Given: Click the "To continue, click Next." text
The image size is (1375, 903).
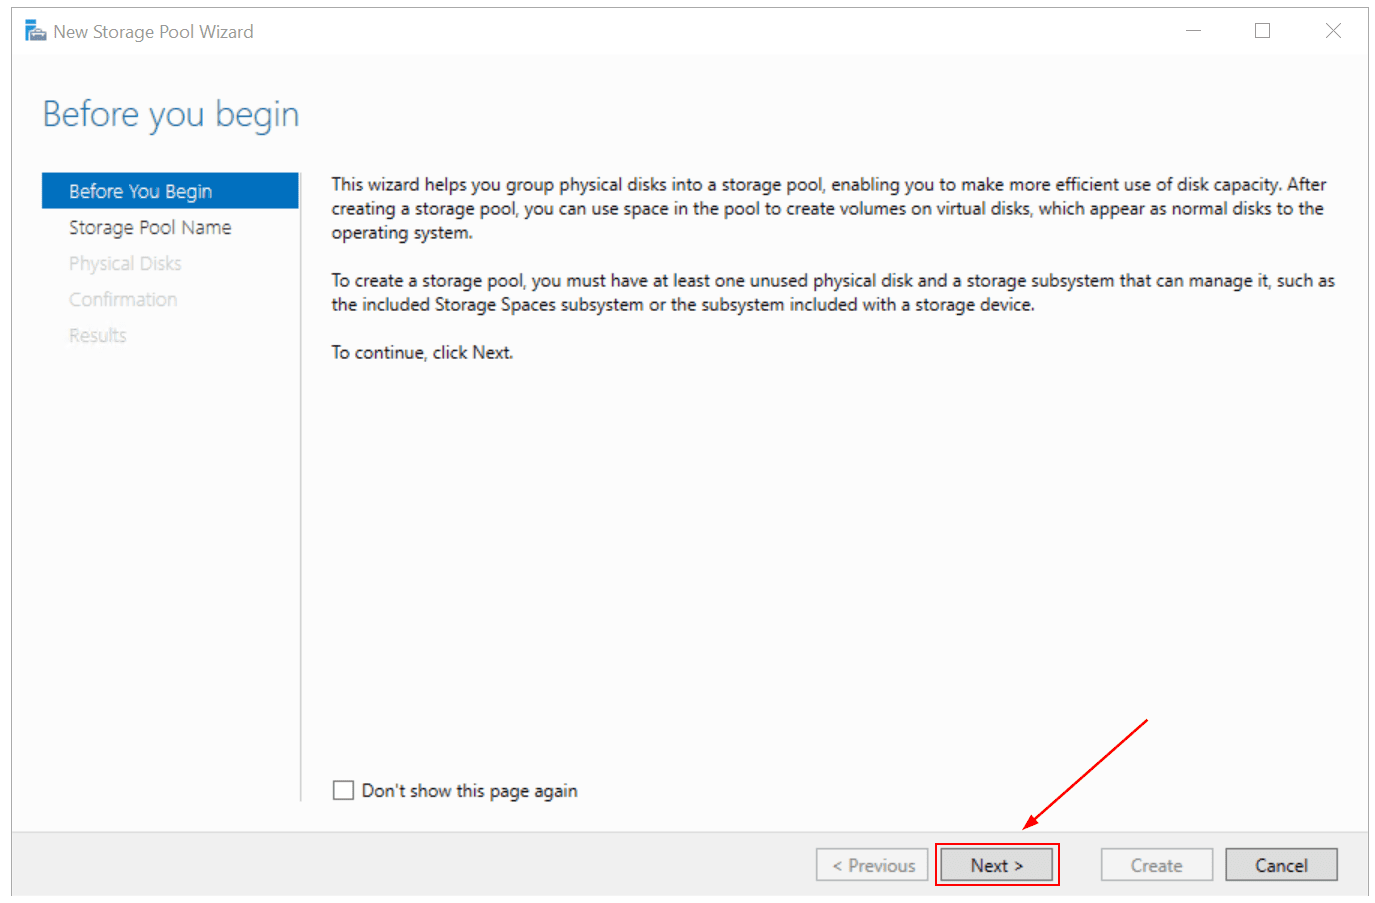Looking at the screenshot, I should 422,353.
